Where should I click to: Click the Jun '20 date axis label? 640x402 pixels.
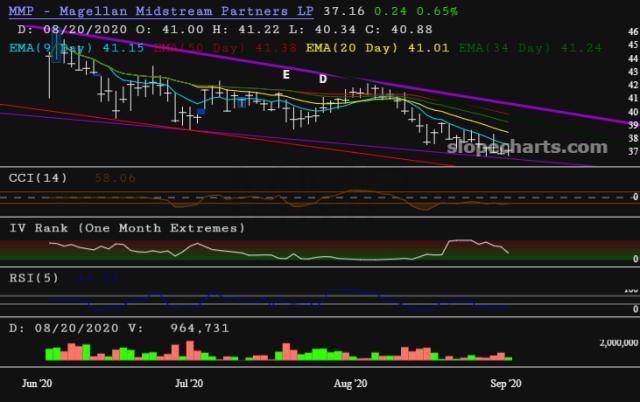coord(39,383)
